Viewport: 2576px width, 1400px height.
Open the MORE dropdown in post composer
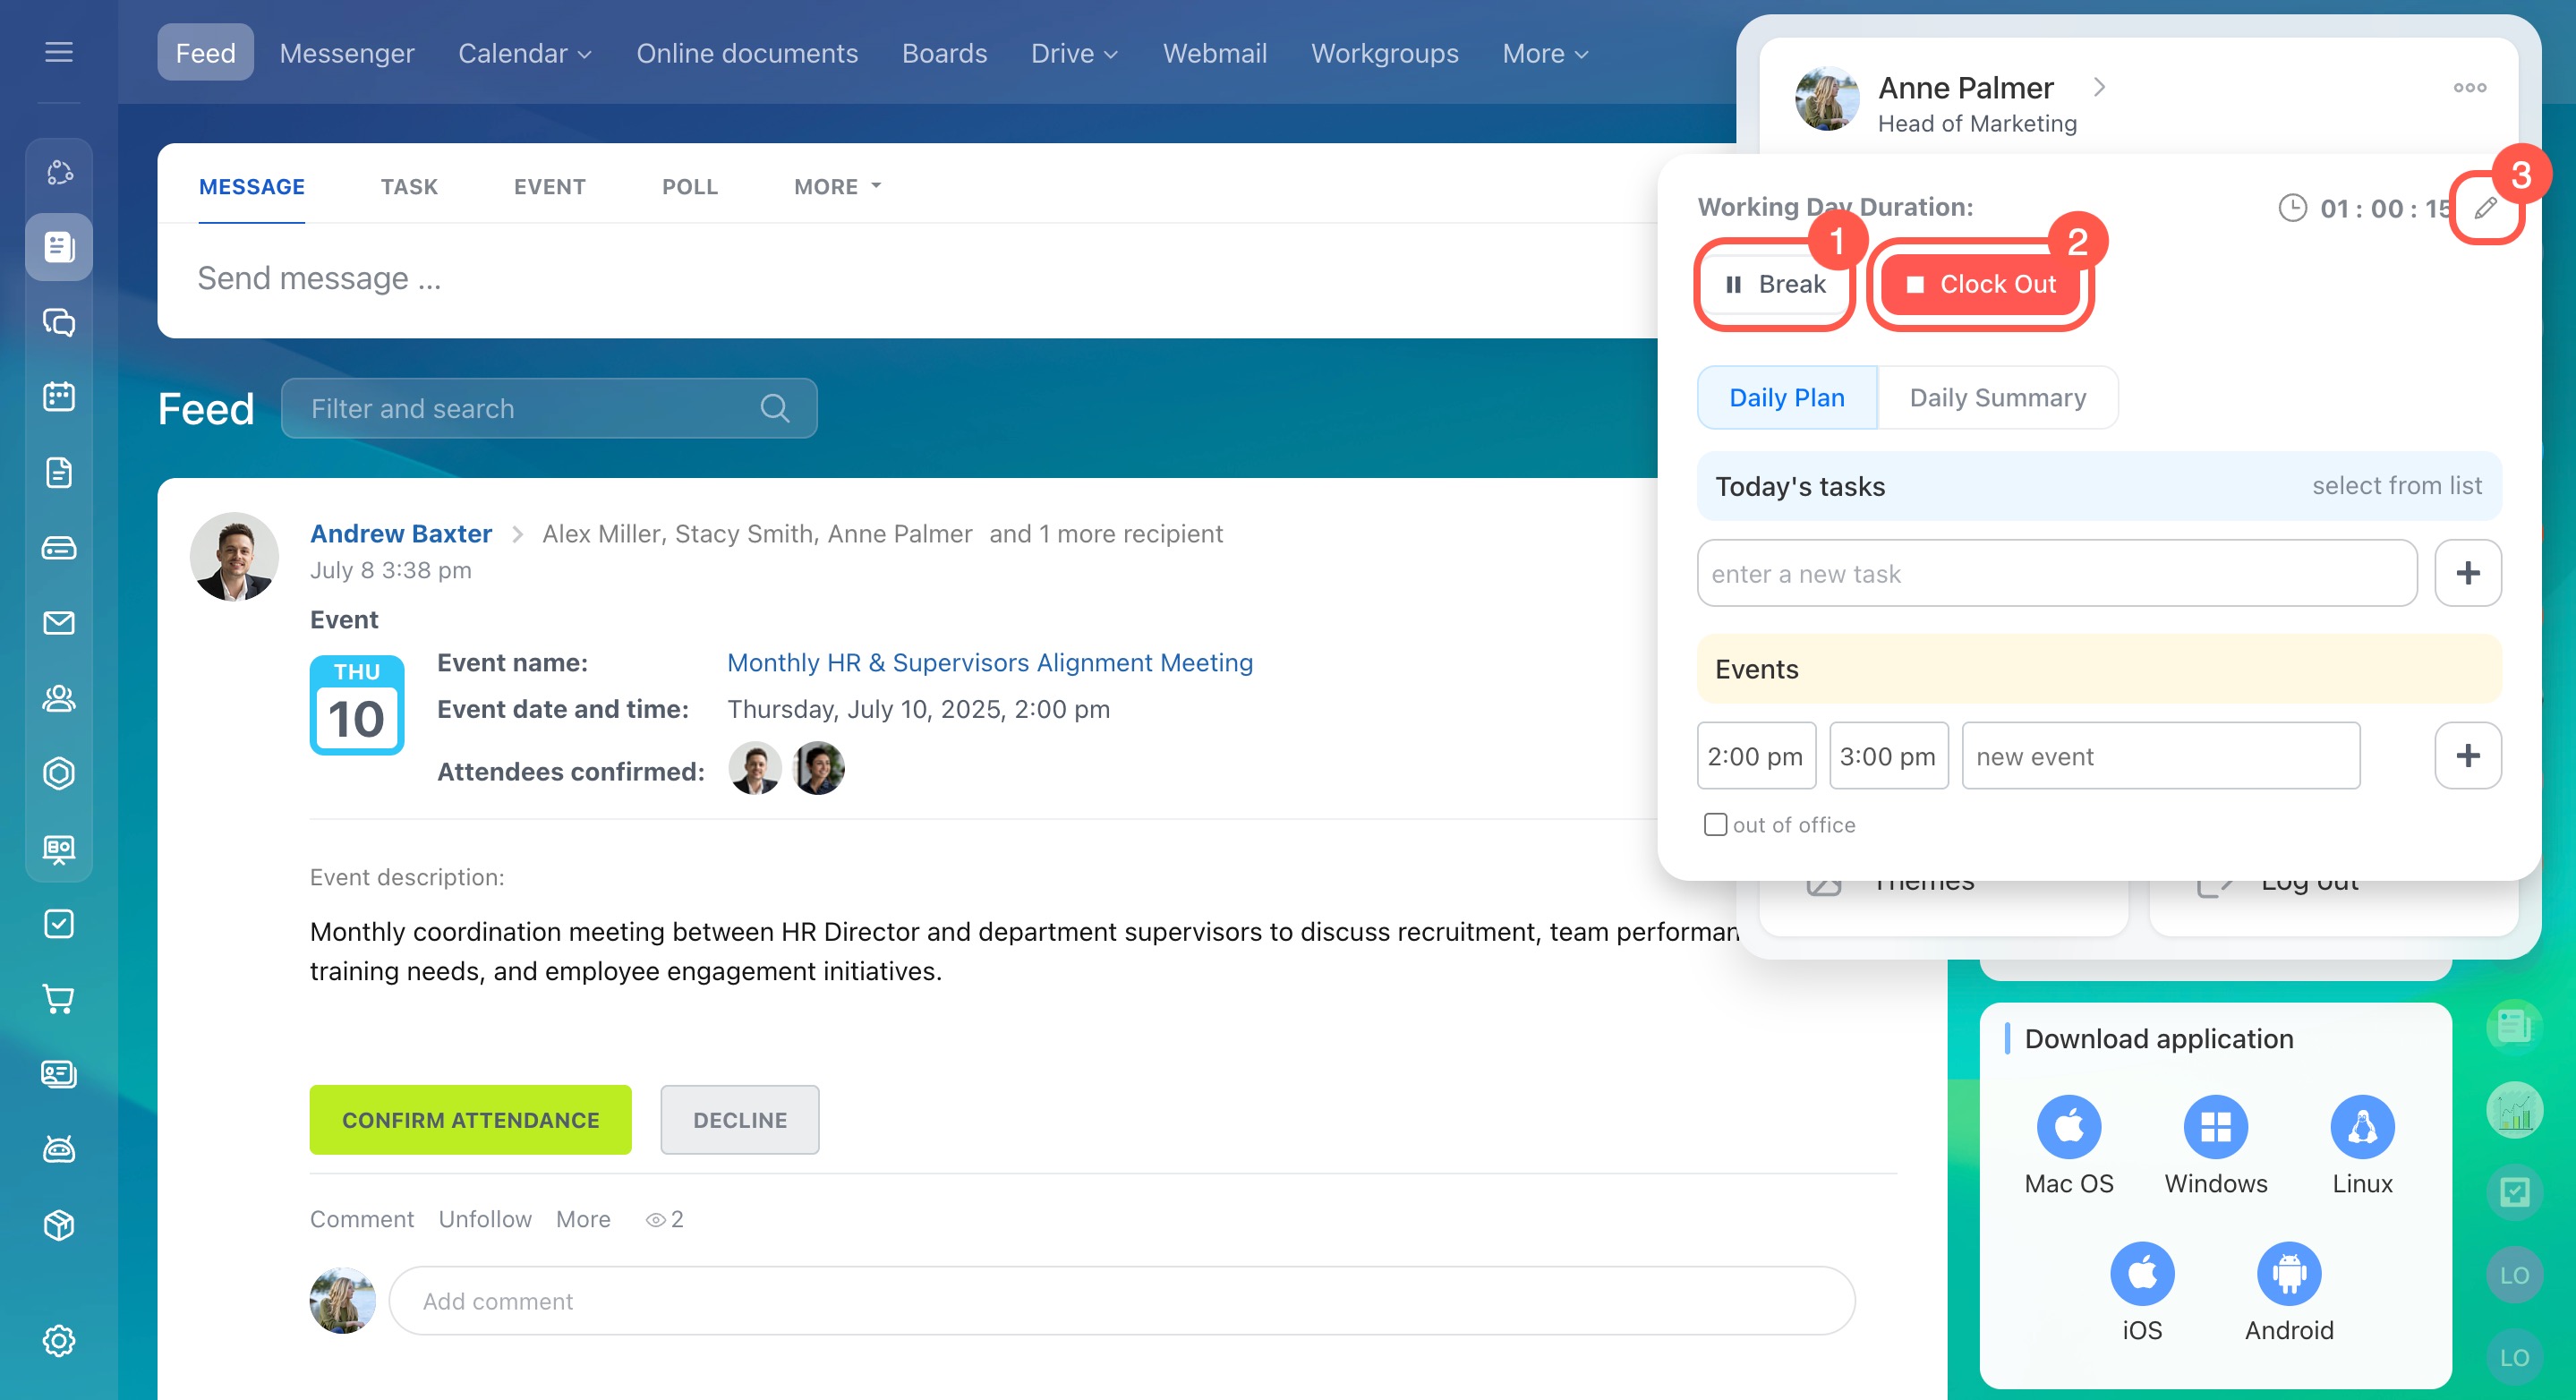coord(837,187)
